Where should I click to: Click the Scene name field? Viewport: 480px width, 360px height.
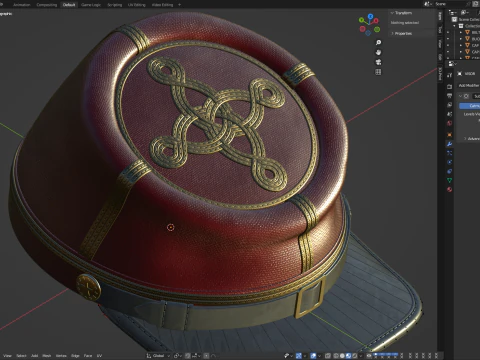(x=453, y=4)
